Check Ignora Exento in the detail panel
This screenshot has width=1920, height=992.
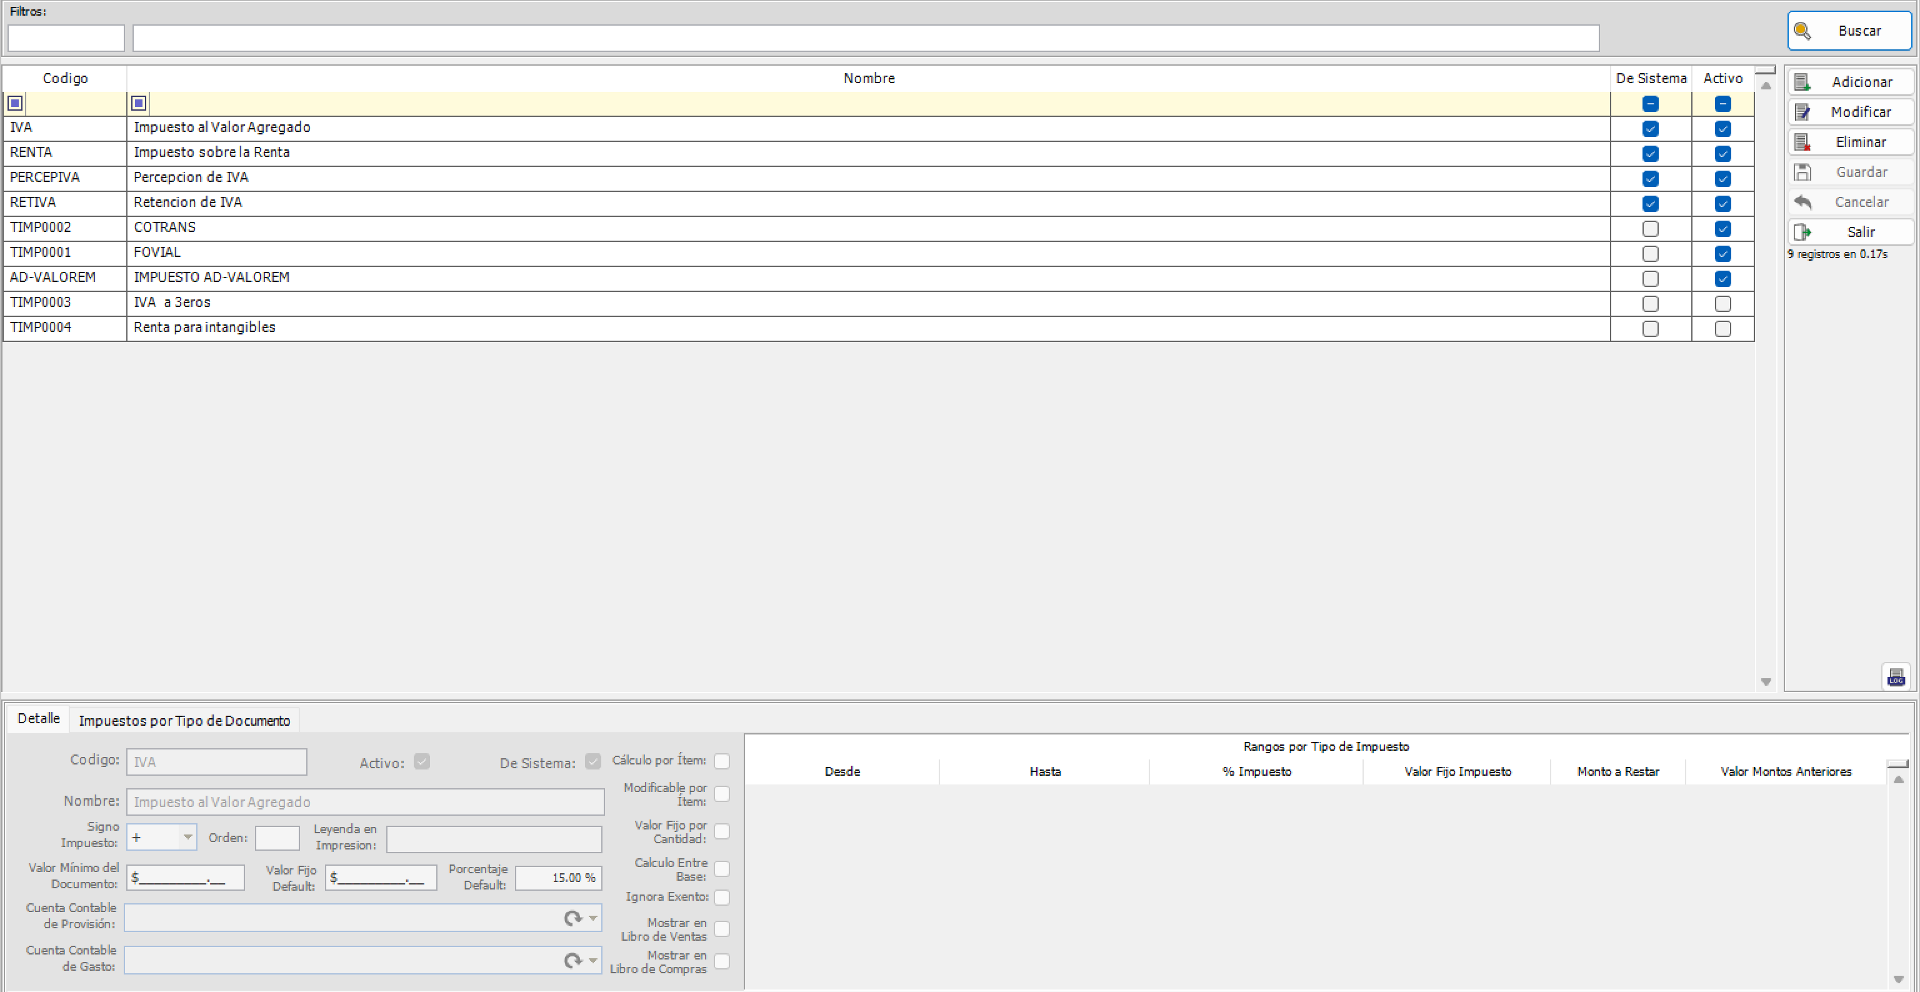click(x=722, y=897)
